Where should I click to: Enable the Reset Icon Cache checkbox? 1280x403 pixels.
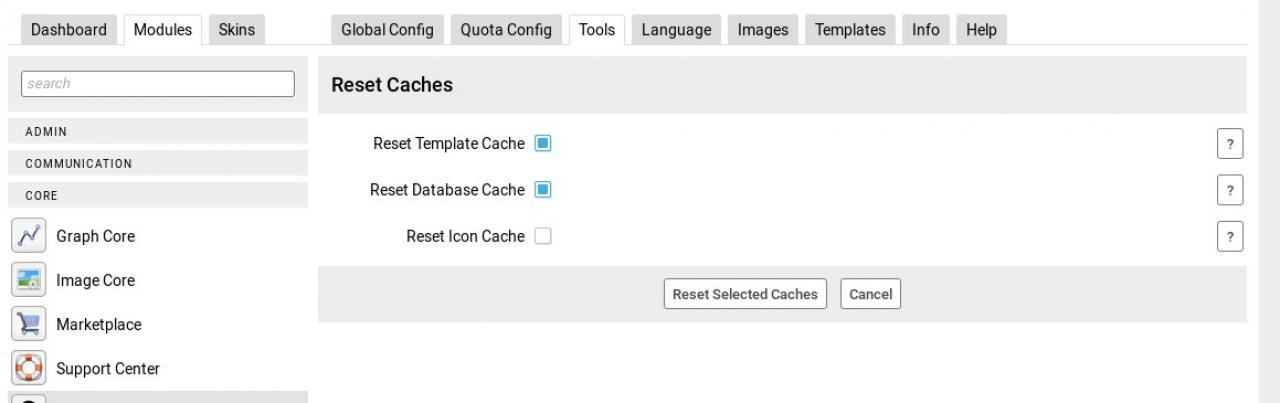[543, 237]
